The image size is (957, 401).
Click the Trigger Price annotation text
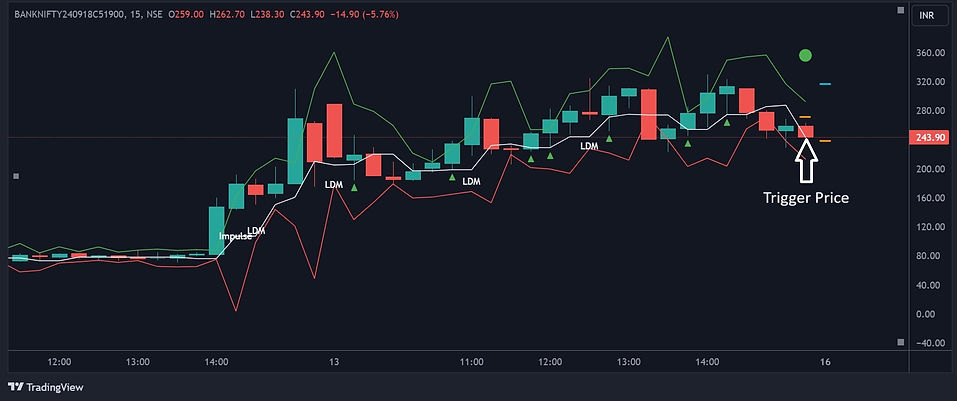(x=806, y=198)
